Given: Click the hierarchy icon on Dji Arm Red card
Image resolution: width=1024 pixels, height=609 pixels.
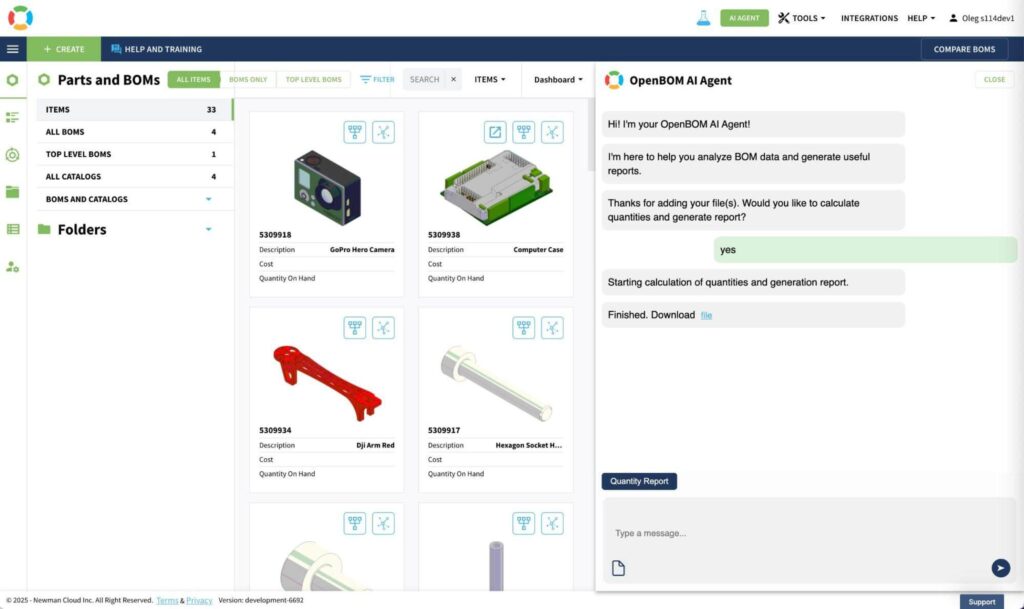Looking at the screenshot, I should click(355, 328).
